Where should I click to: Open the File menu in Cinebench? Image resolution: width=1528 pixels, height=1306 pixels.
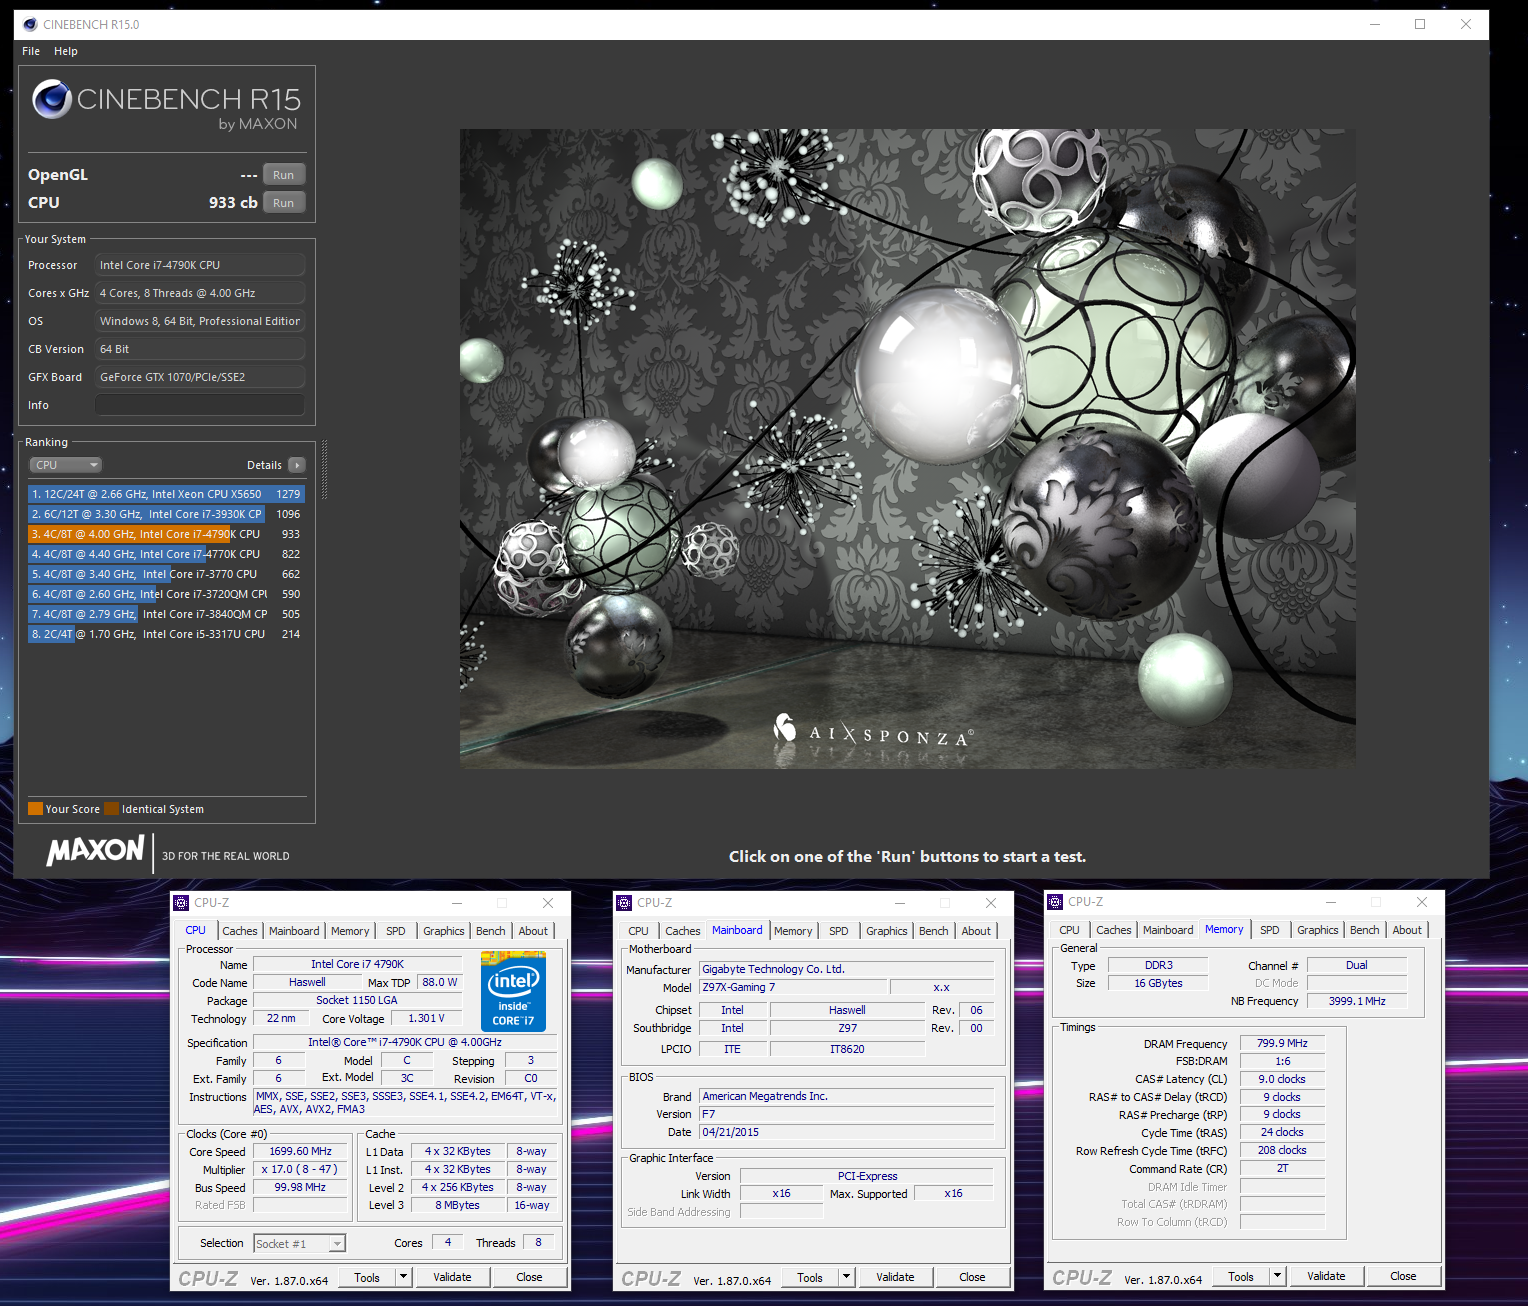pos(31,51)
